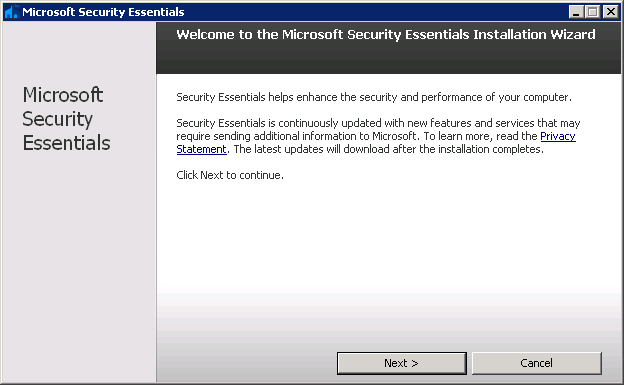624x385 pixels.
Task: Maximize the installation wizard window
Action: pyautogui.click(x=593, y=12)
